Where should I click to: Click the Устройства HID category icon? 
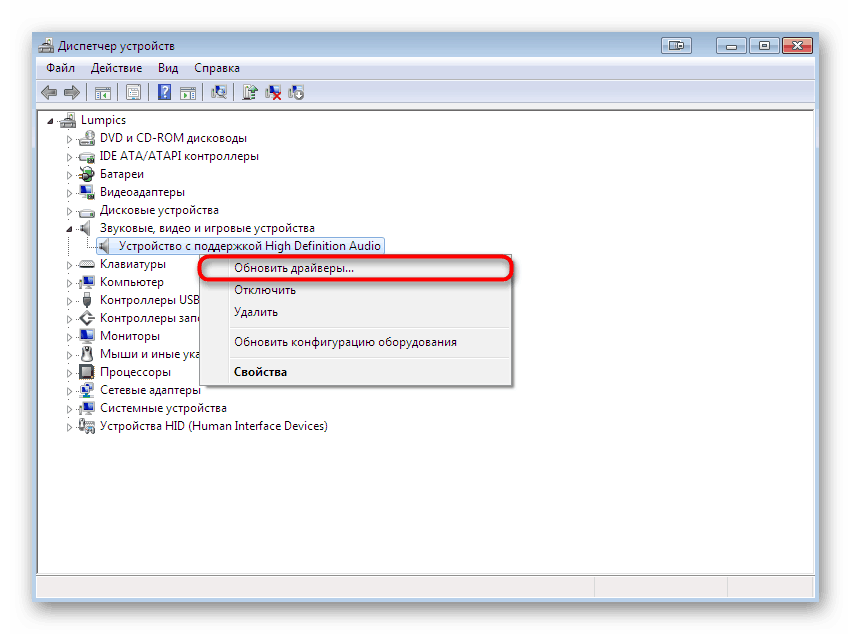click(86, 426)
